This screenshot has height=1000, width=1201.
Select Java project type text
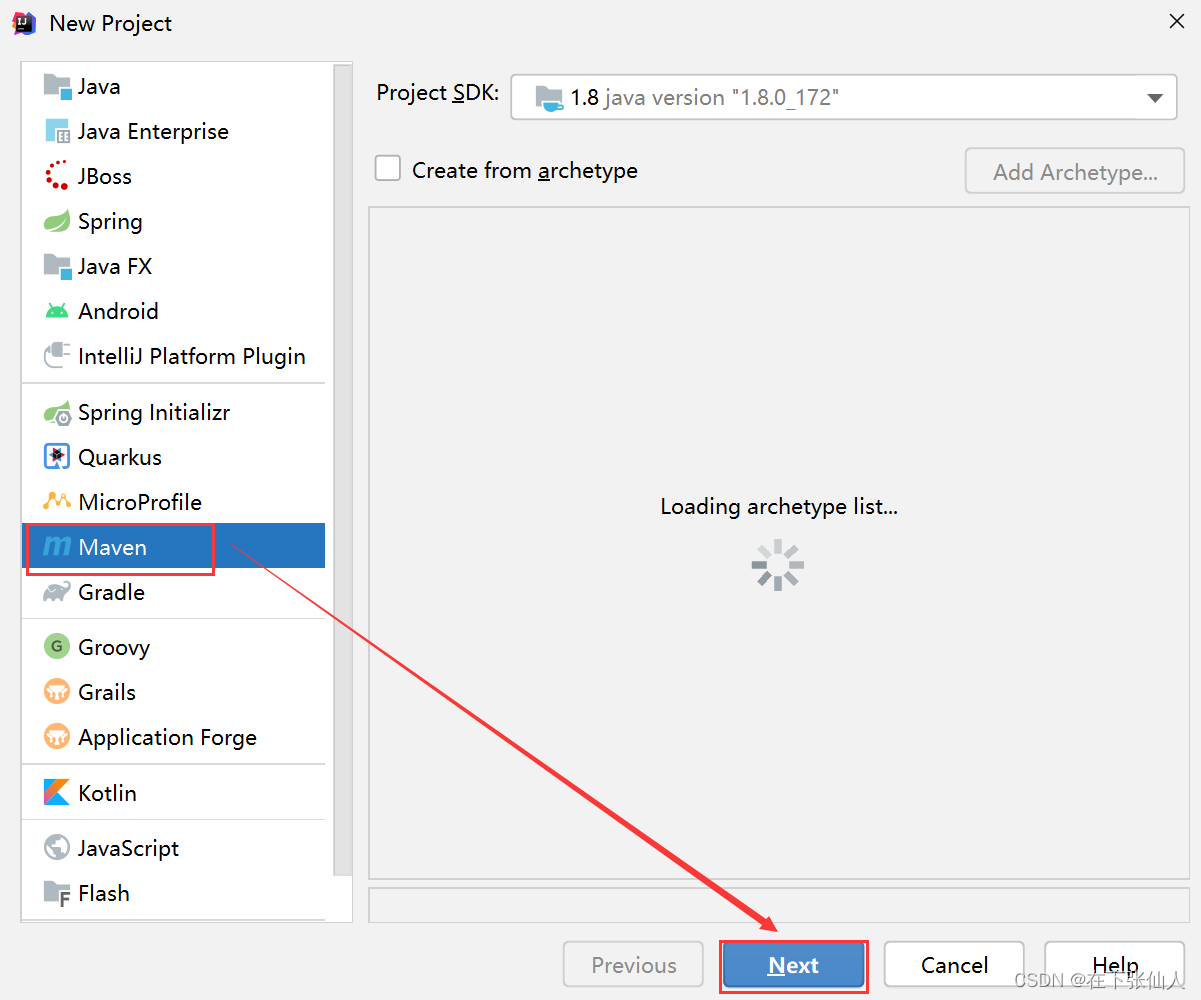coord(99,86)
